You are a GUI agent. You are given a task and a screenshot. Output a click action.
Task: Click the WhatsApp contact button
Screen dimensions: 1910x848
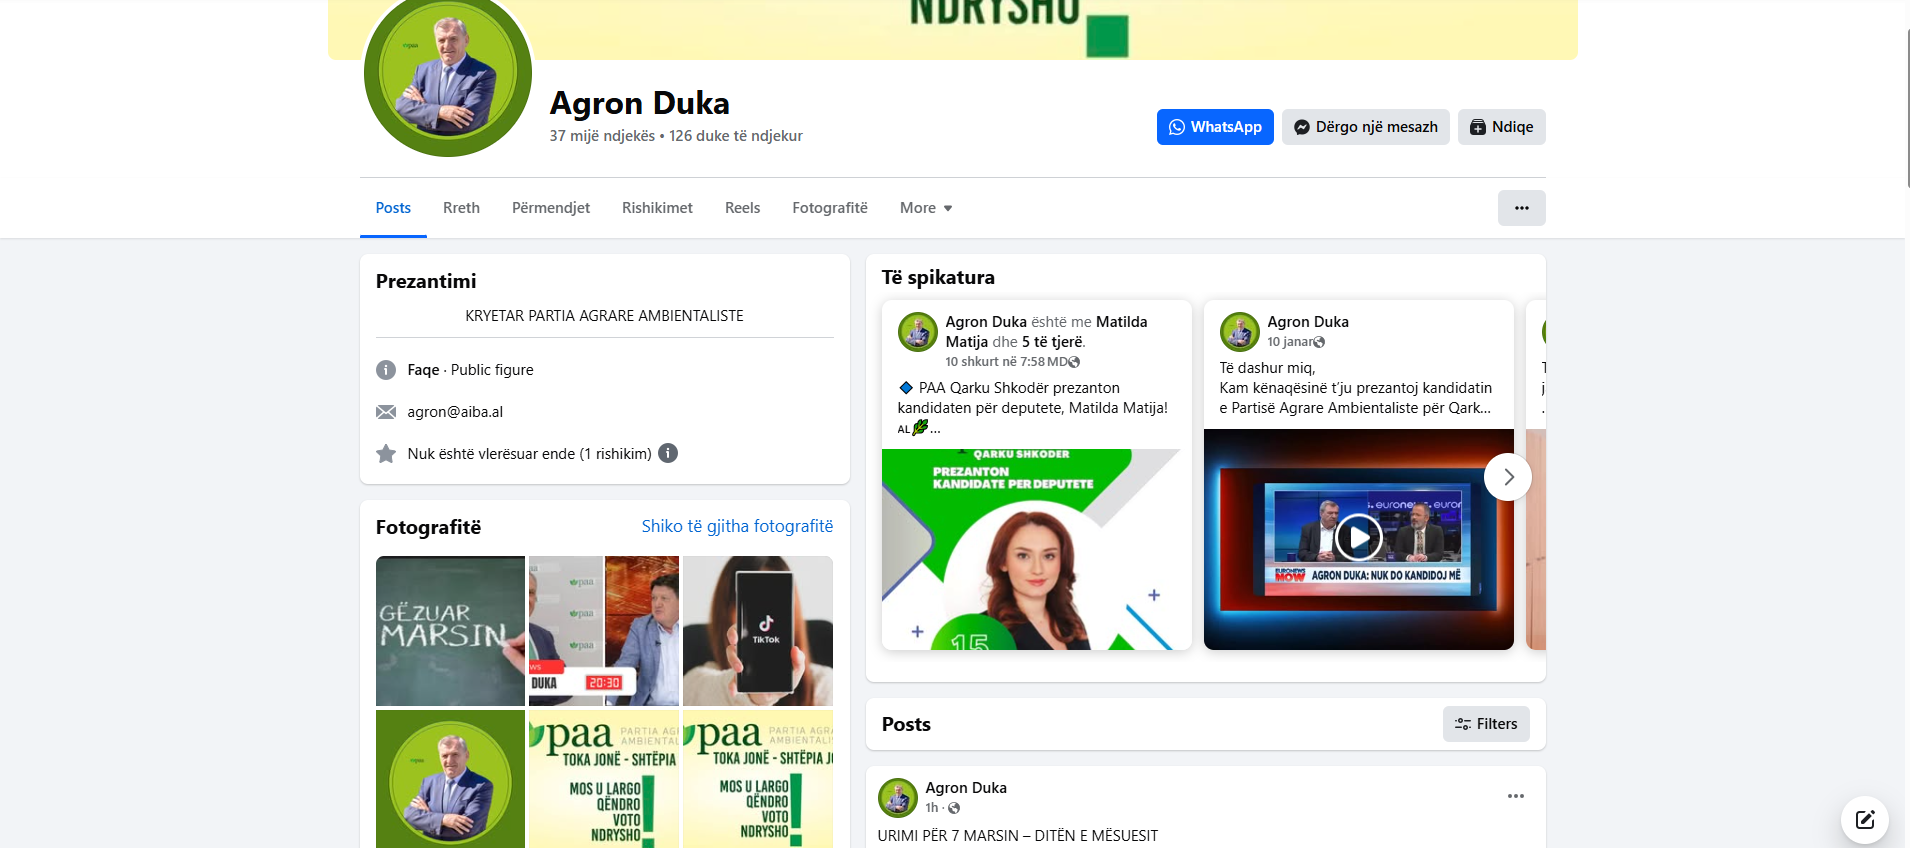tap(1214, 127)
